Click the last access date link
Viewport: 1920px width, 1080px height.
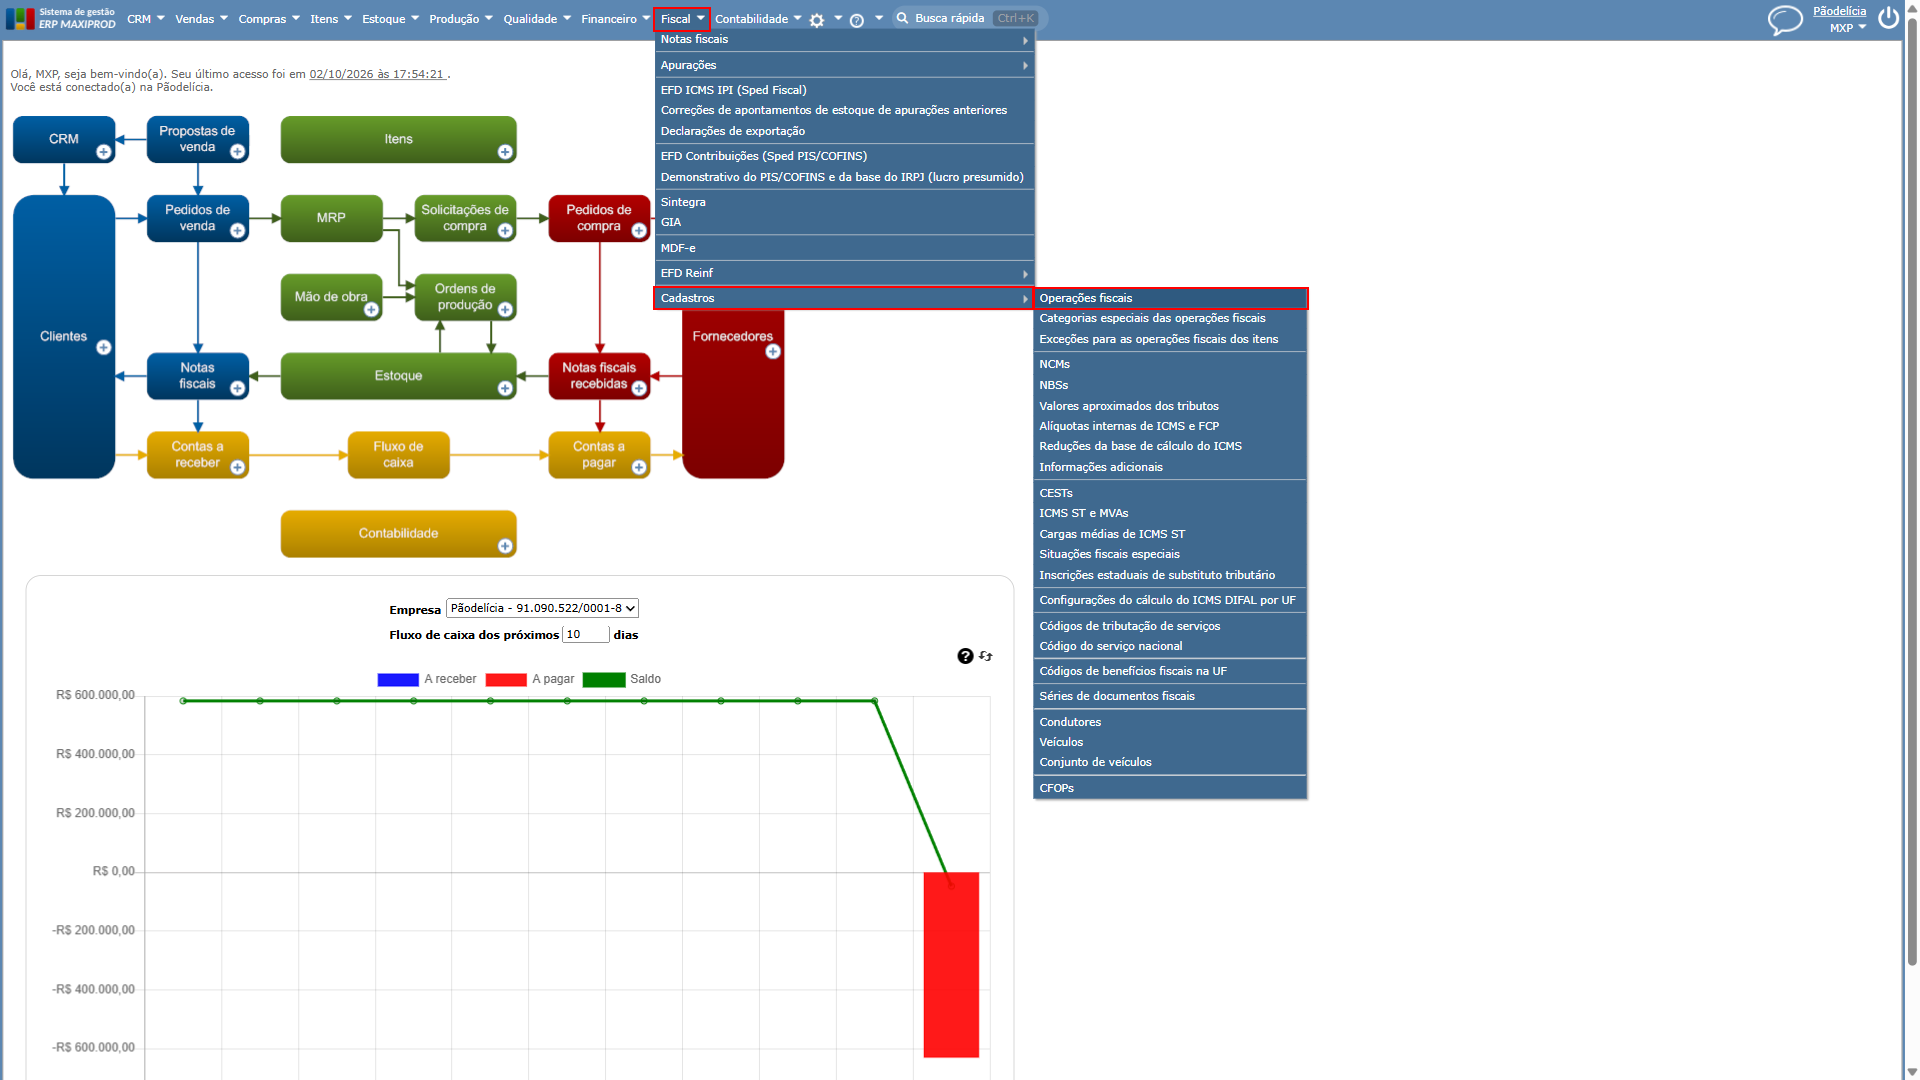[377, 74]
